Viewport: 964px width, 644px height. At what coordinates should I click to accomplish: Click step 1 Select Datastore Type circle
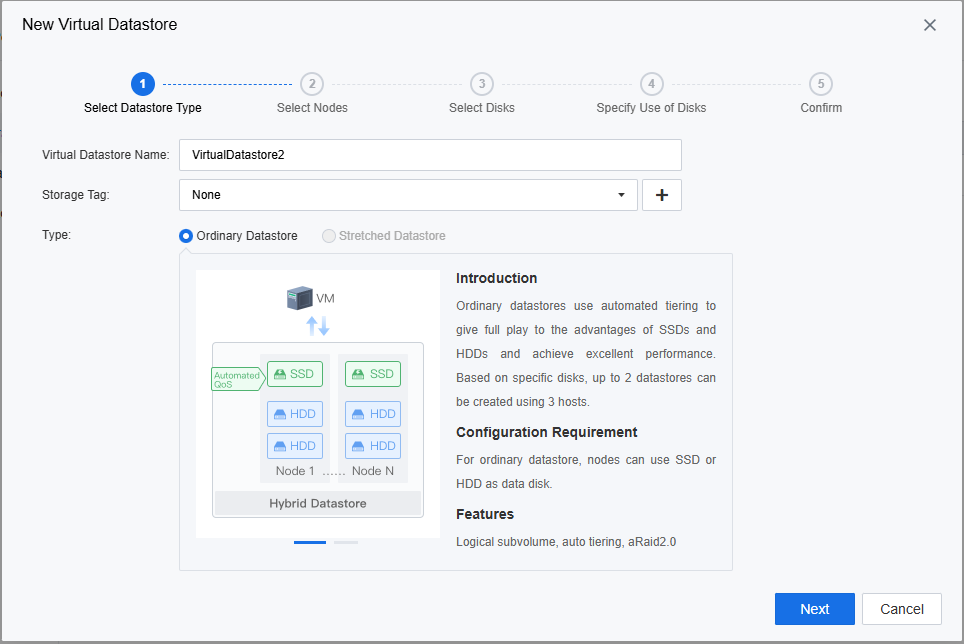(x=143, y=84)
